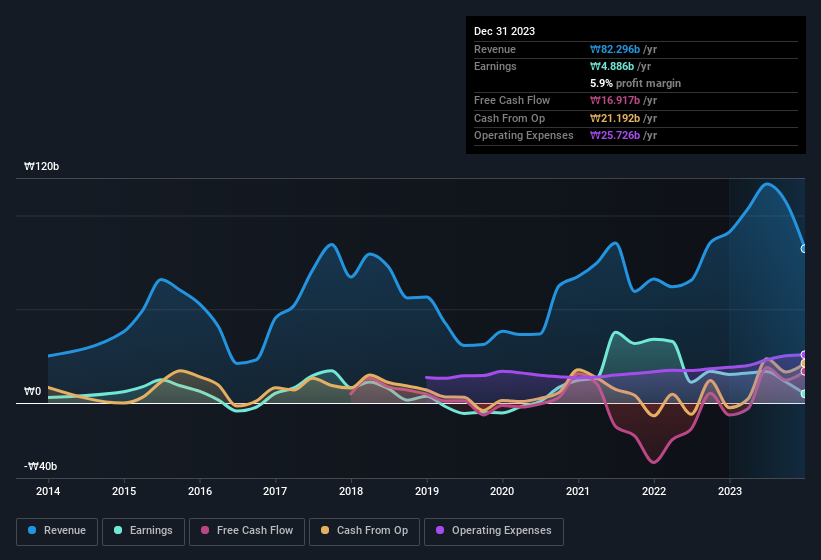Screen dimensions: 821x560
Task: Click the 2021 x-axis label
Action: (578, 491)
